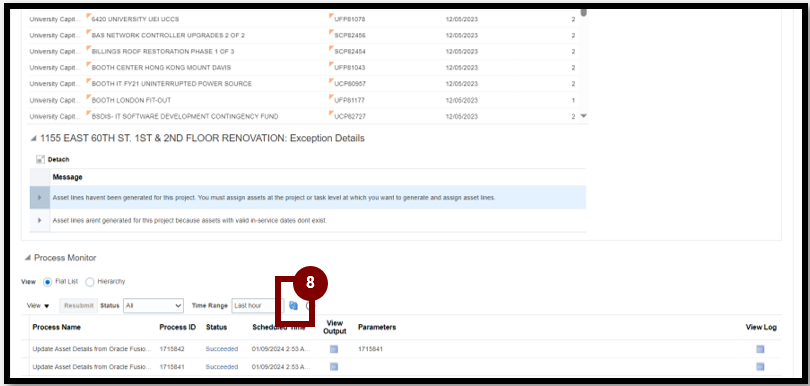Click date 12/05/2023 in BOOTH LONDON FIT-OUT row
Screen dimensions: 810x386
click(462, 100)
